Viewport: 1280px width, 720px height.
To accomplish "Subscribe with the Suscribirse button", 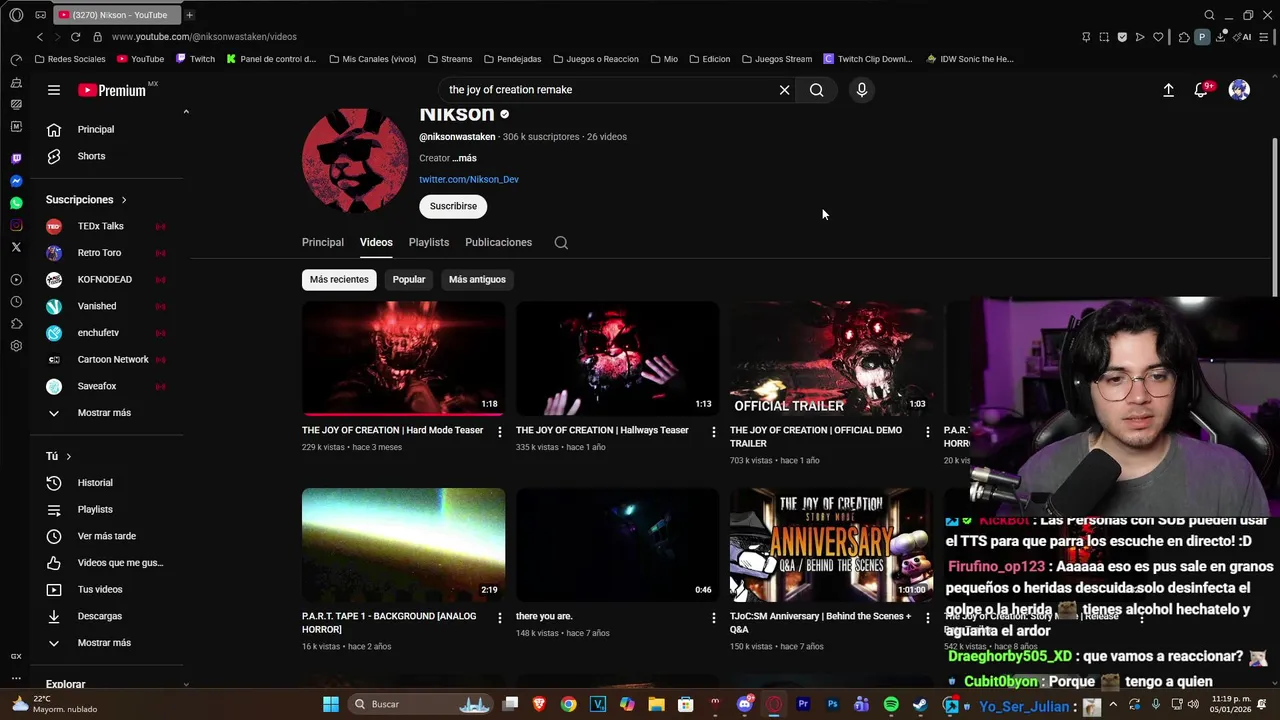I will coord(453,206).
